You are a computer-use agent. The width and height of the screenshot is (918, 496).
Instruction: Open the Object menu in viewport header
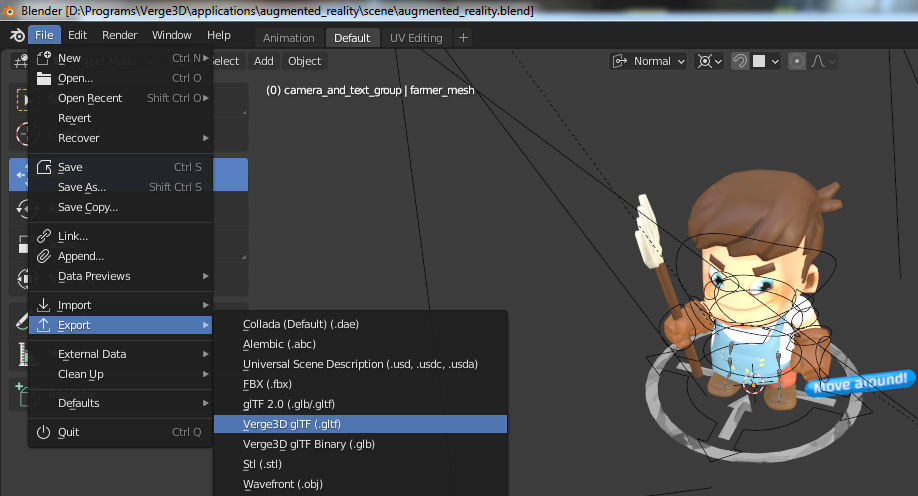(x=304, y=61)
